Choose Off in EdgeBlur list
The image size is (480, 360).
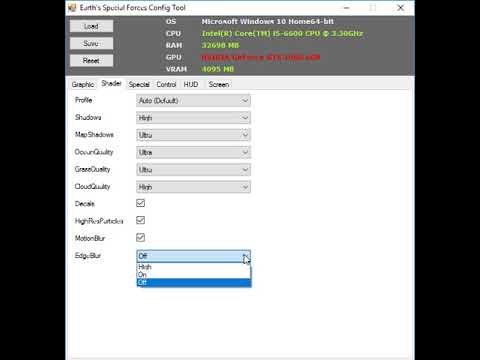click(194, 282)
